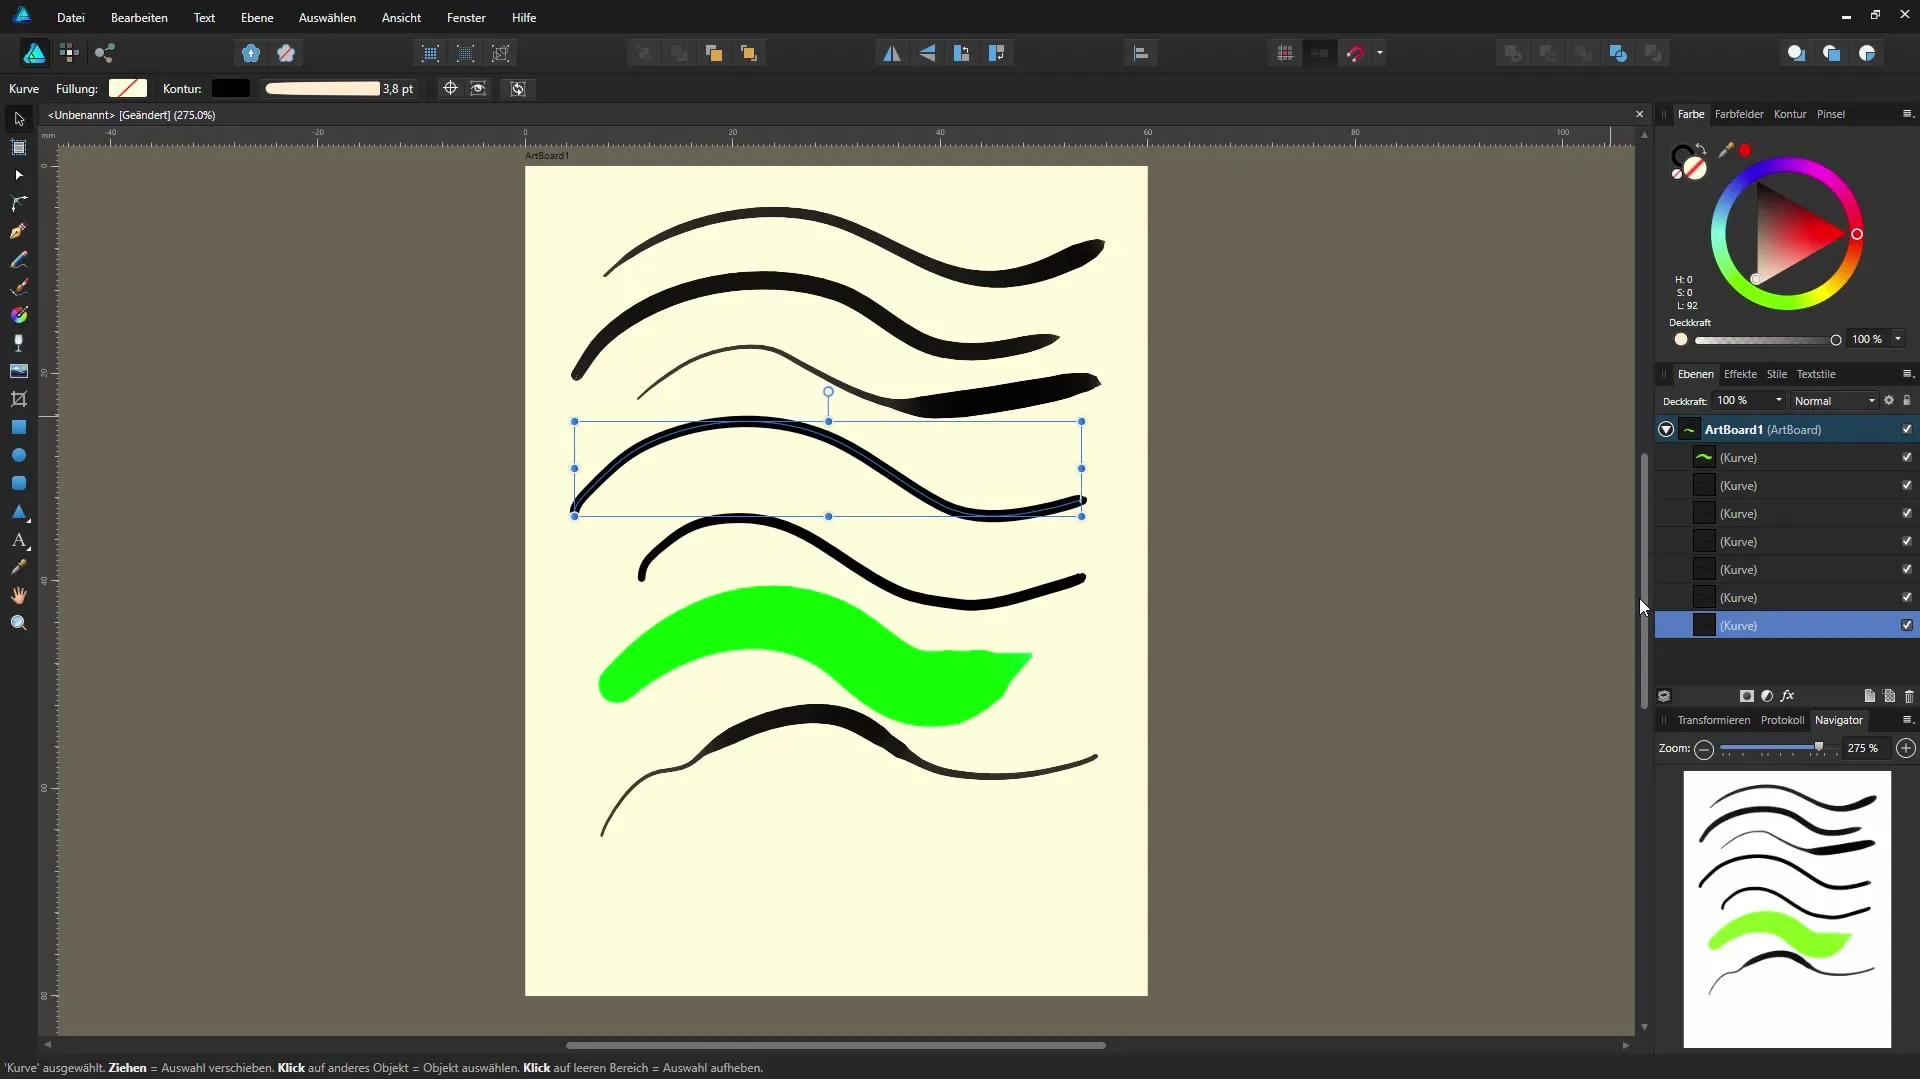Toggle visibility of green Kurve layer
This screenshot has width=1920, height=1080.
[1907, 458]
